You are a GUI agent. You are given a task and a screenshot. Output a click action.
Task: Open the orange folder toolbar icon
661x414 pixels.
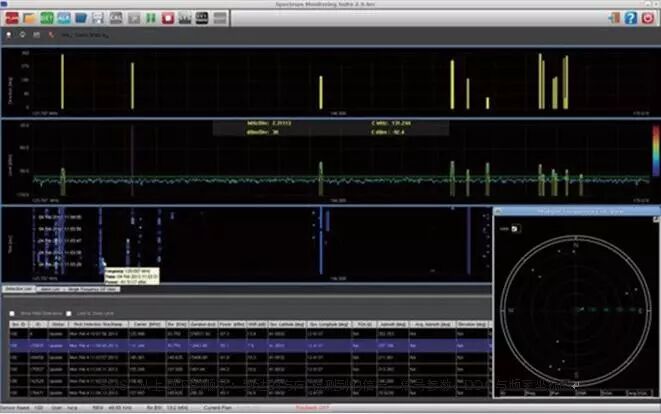click(x=30, y=18)
